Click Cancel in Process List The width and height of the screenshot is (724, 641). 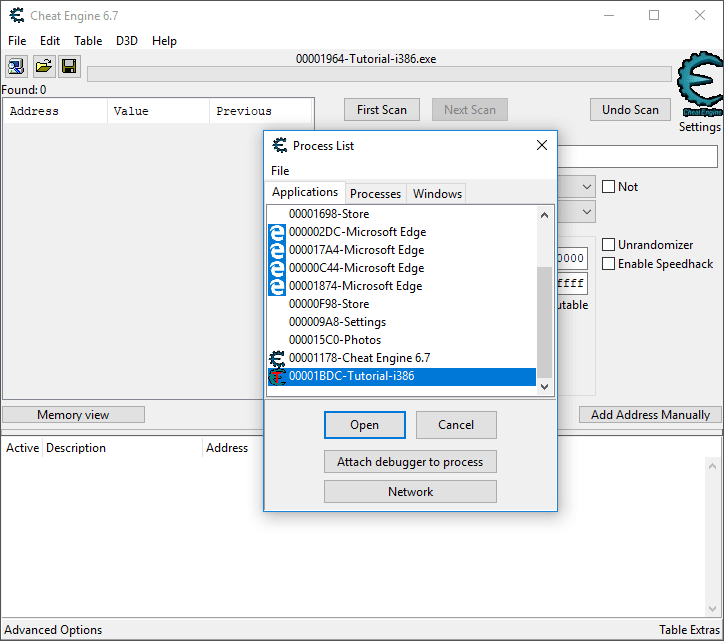click(x=456, y=425)
